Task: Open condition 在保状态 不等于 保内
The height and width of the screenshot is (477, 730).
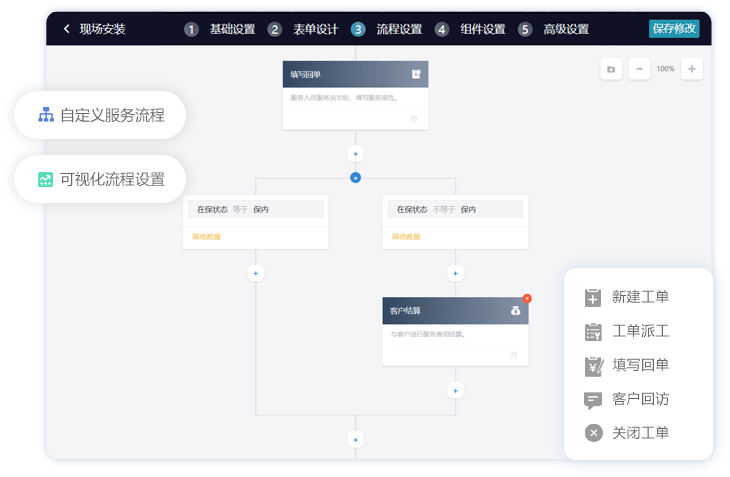Action: [455, 209]
